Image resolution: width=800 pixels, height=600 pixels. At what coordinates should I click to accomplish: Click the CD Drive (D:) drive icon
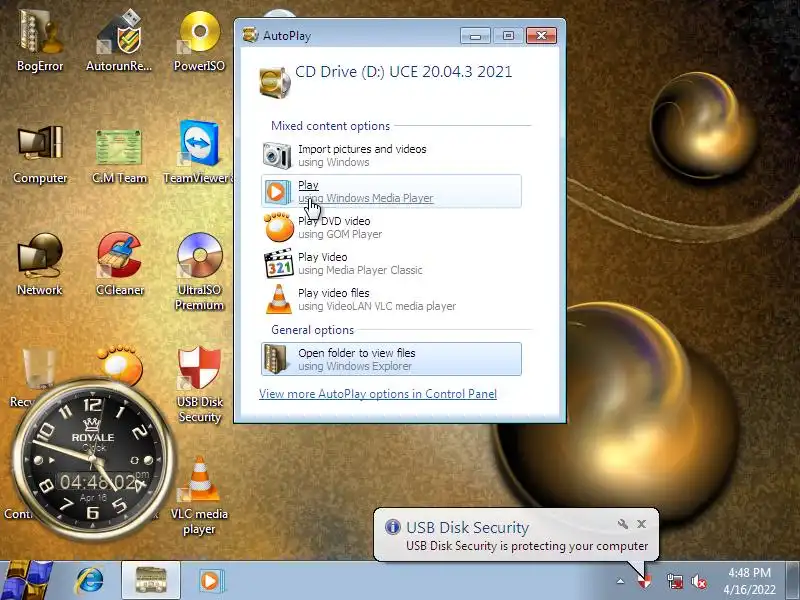(274, 82)
